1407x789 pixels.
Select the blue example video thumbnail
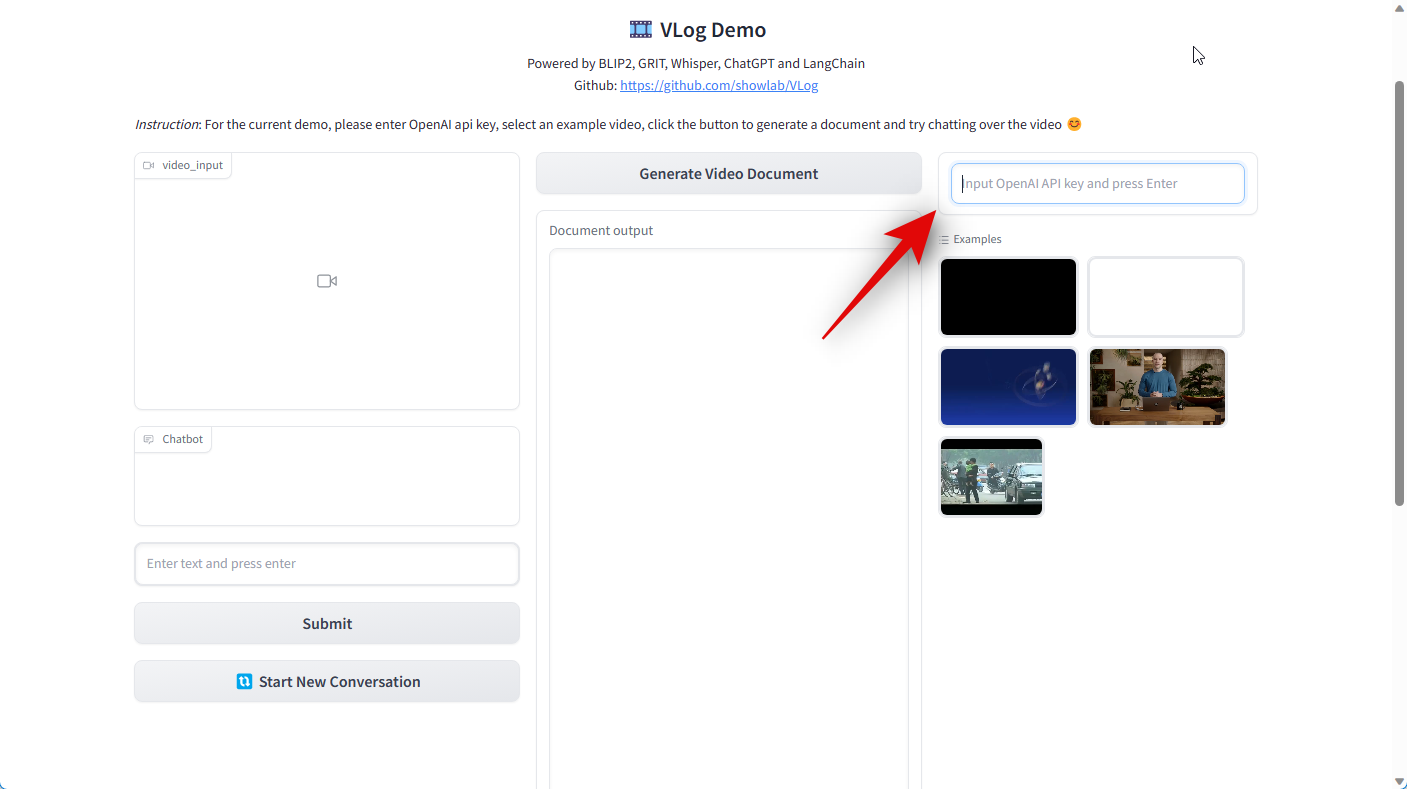click(x=1008, y=387)
